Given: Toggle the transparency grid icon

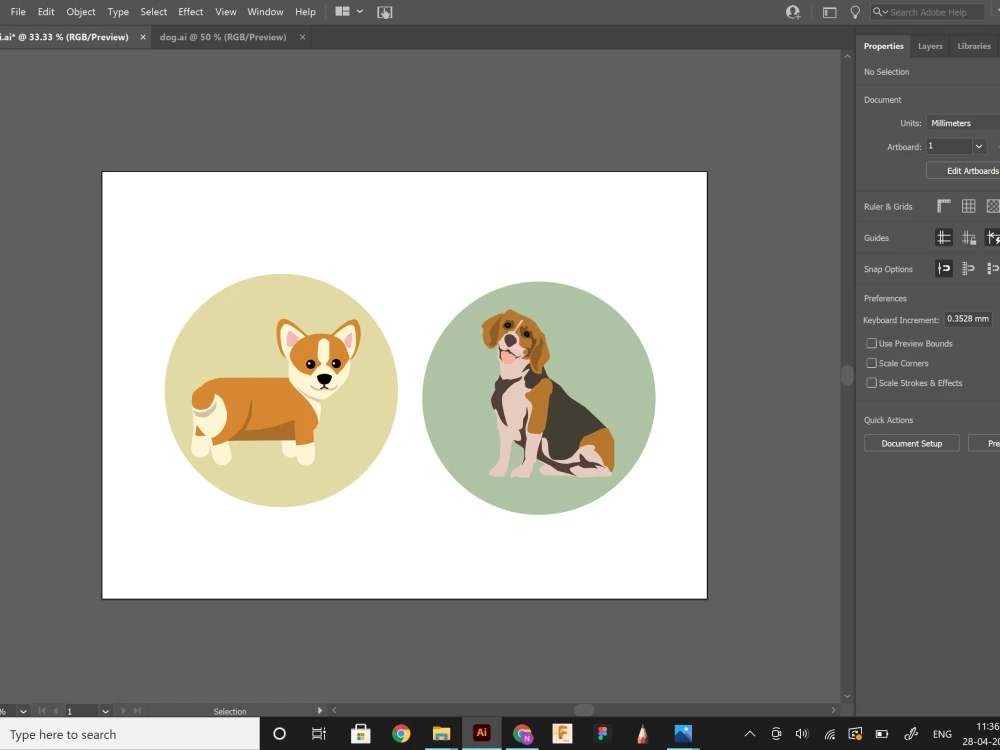Looking at the screenshot, I should 993,206.
